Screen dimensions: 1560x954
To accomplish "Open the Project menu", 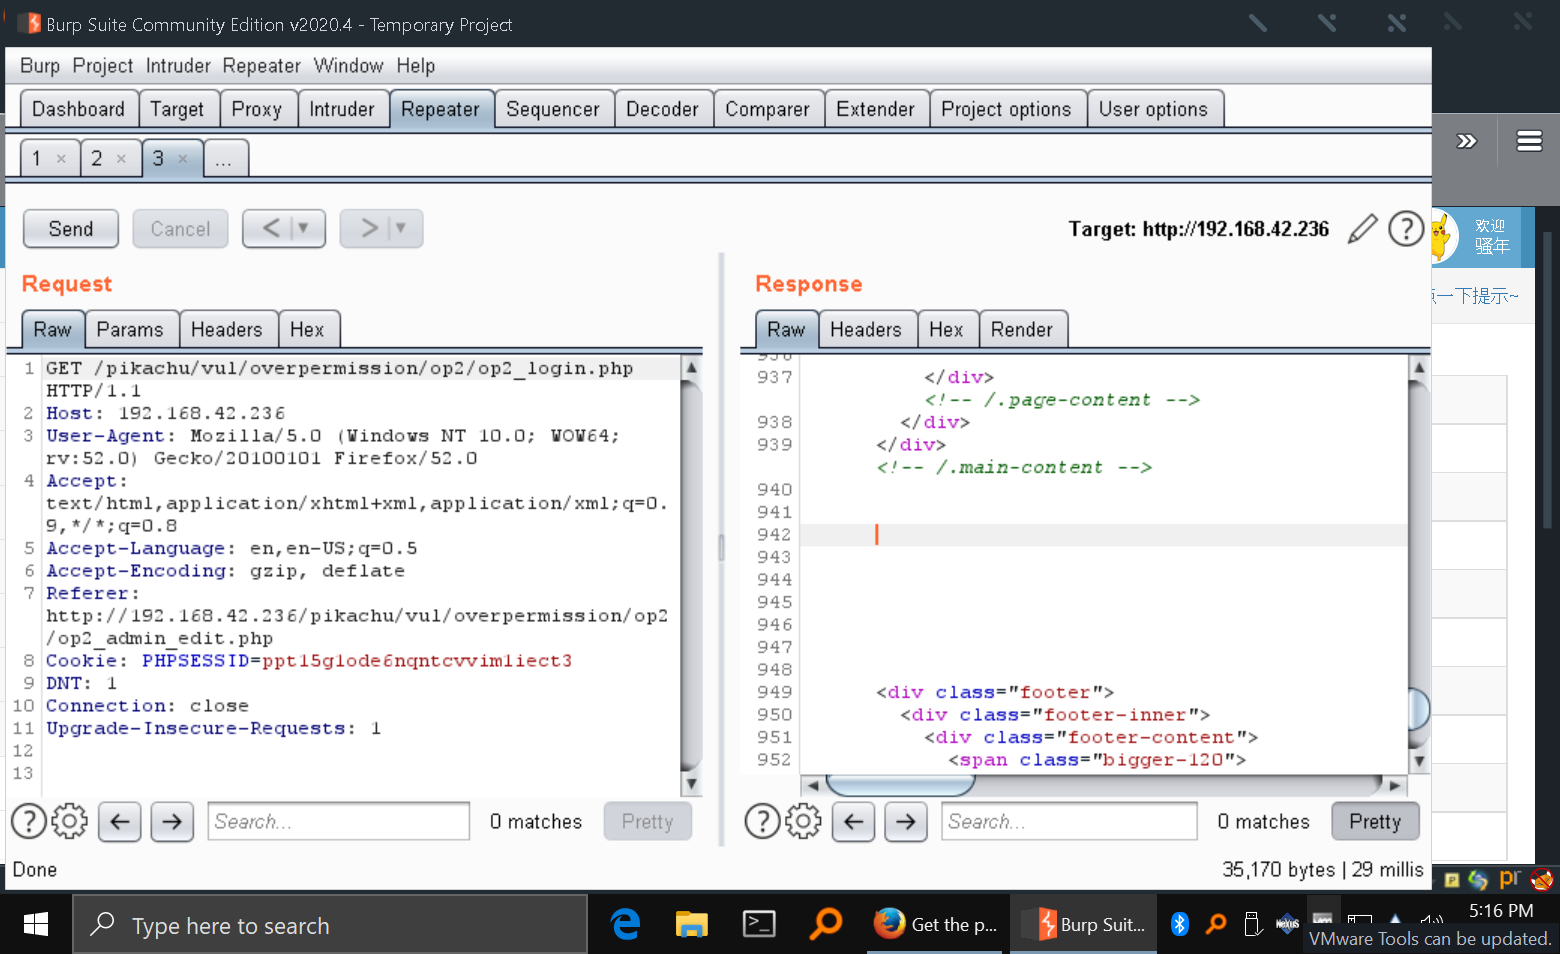I will point(103,66).
